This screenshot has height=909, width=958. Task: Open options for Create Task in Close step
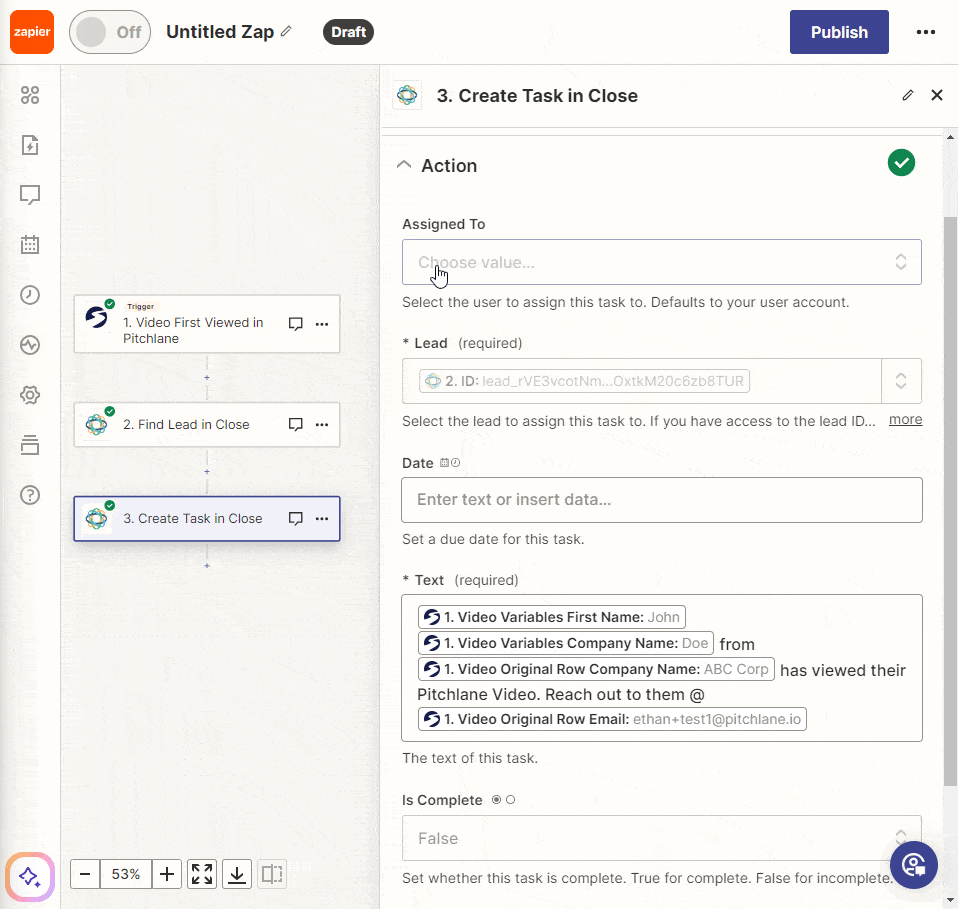[322, 519]
